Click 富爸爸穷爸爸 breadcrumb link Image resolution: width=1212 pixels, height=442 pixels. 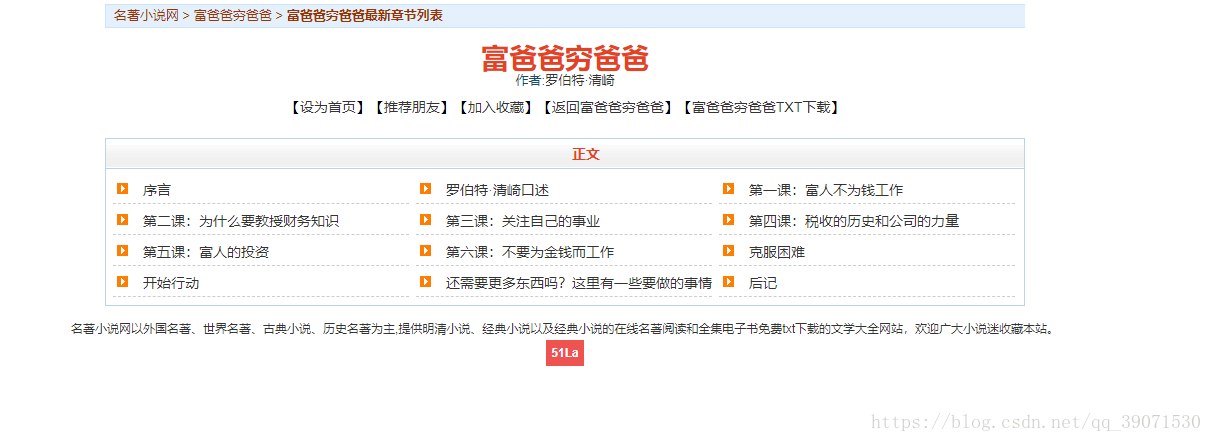[233, 15]
